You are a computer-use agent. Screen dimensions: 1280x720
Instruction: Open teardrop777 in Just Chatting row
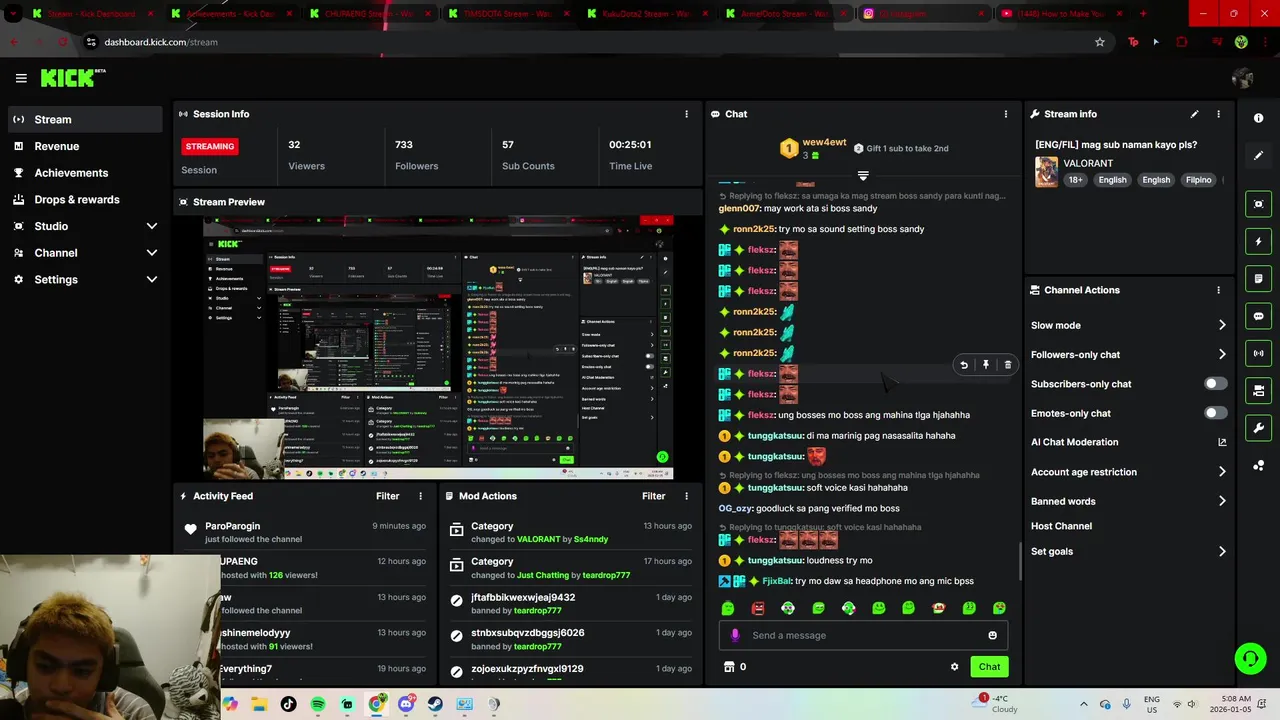605,575
